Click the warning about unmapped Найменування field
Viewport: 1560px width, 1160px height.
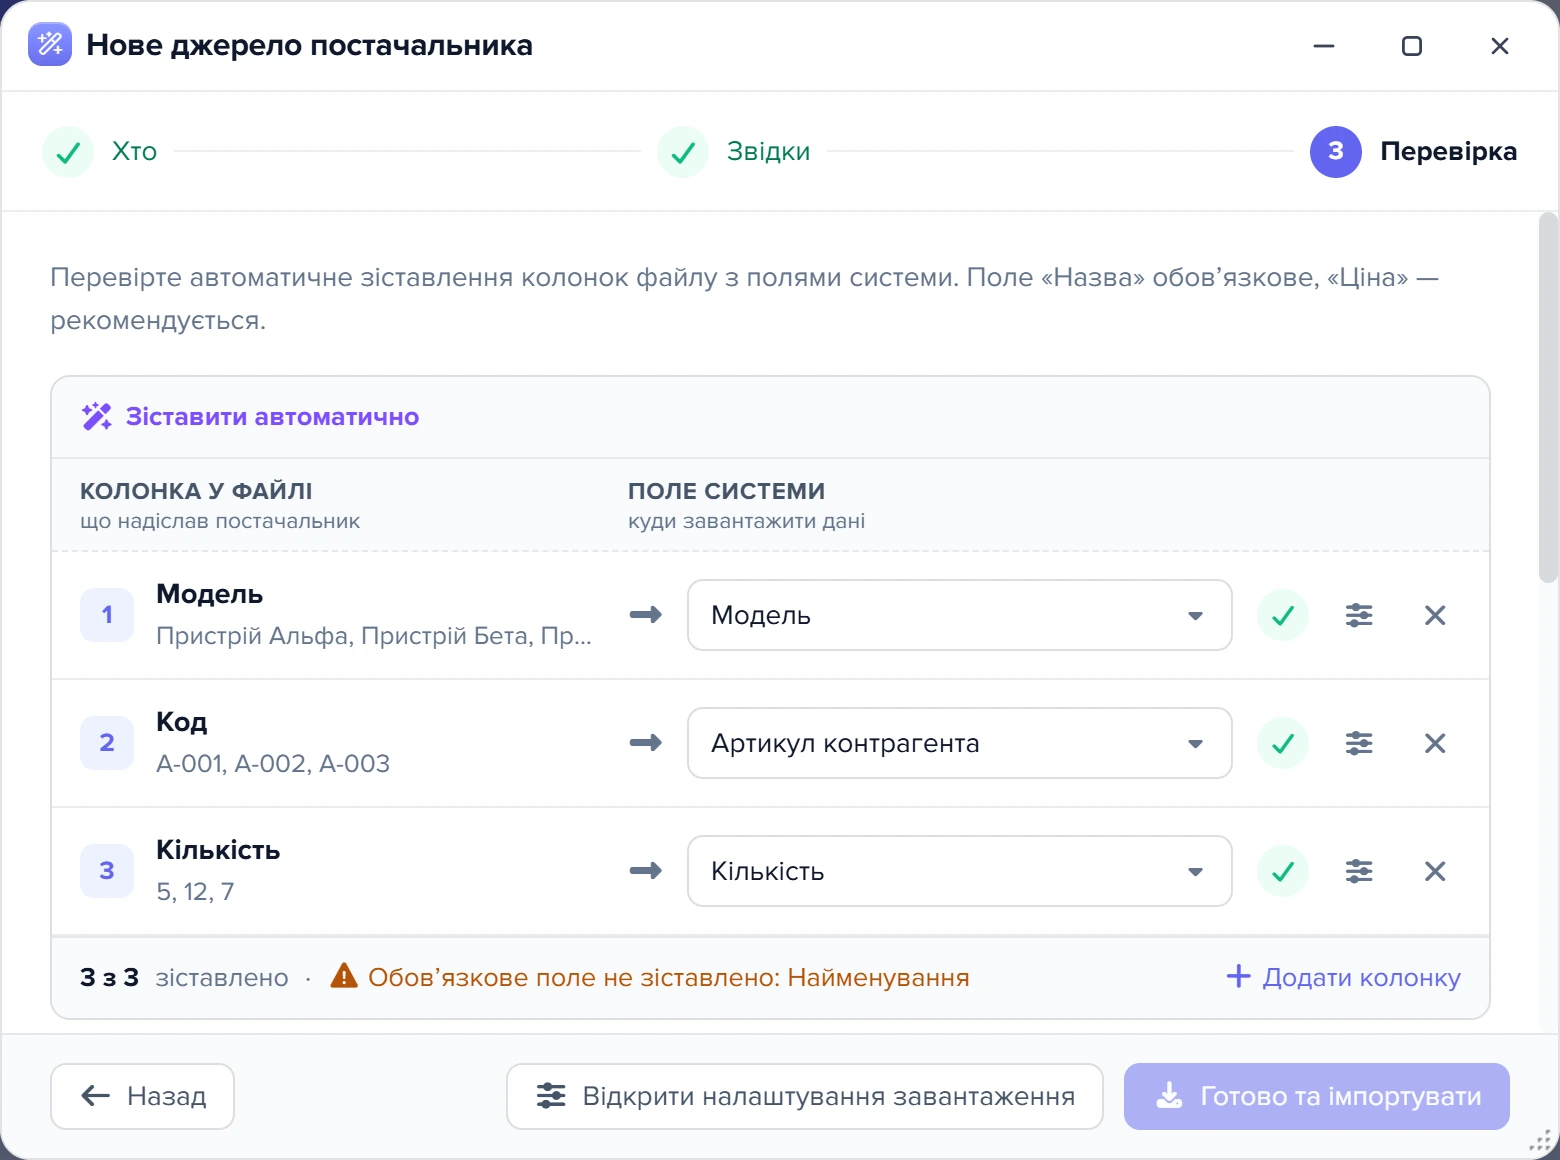click(x=669, y=977)
